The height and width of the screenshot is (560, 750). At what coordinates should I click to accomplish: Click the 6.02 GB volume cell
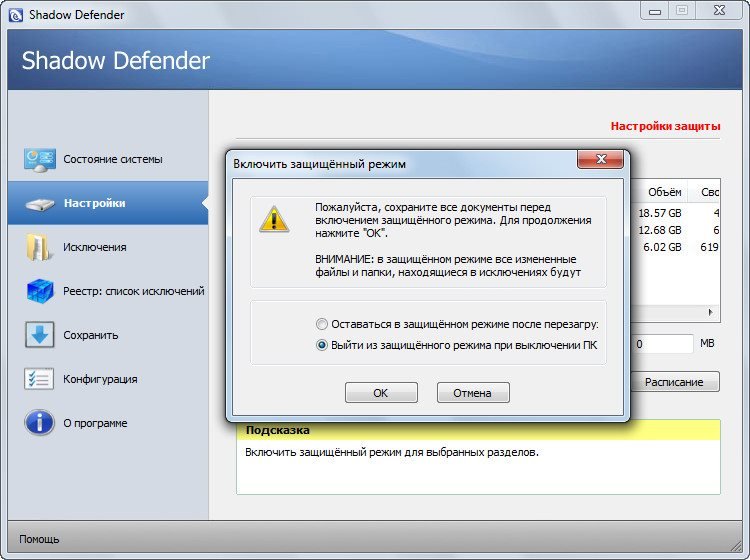pos(662,247)
